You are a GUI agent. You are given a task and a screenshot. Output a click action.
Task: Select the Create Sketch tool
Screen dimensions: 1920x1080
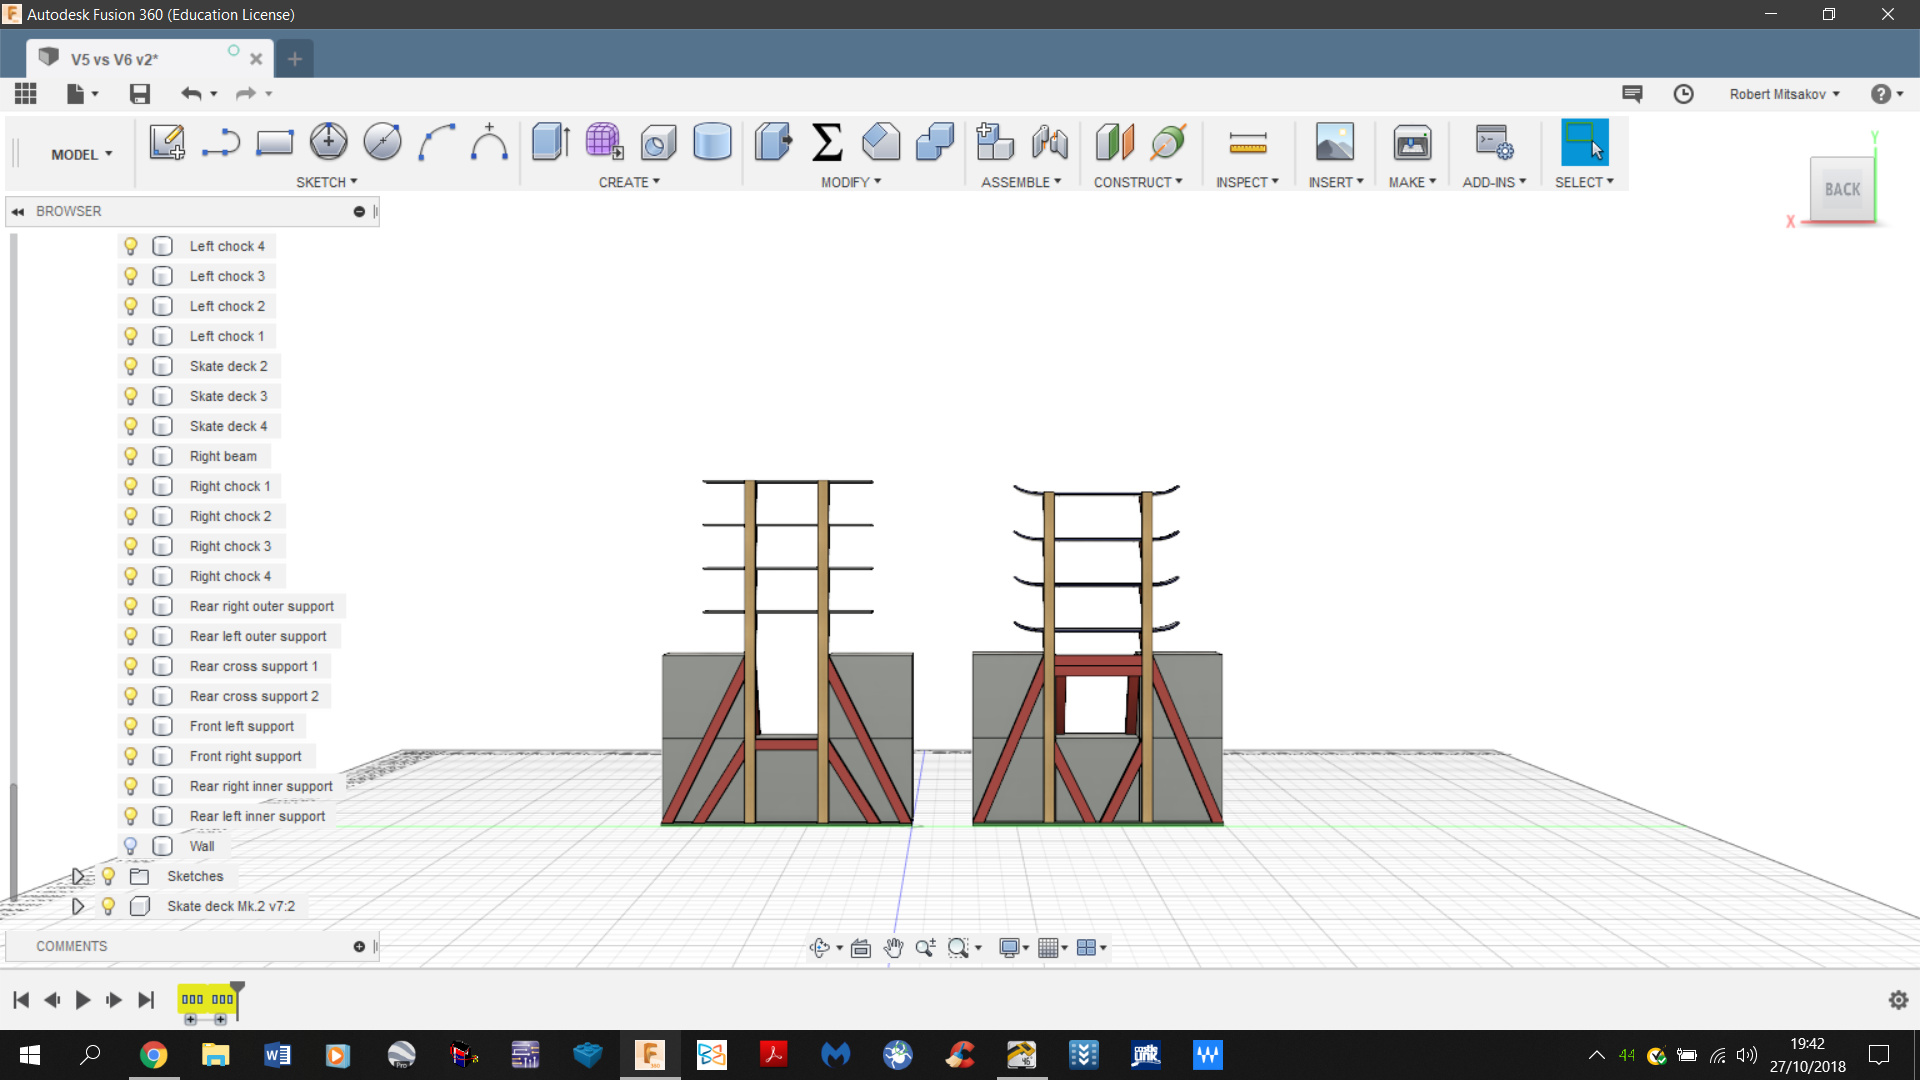pyautogui.click(x=167, y=142)
